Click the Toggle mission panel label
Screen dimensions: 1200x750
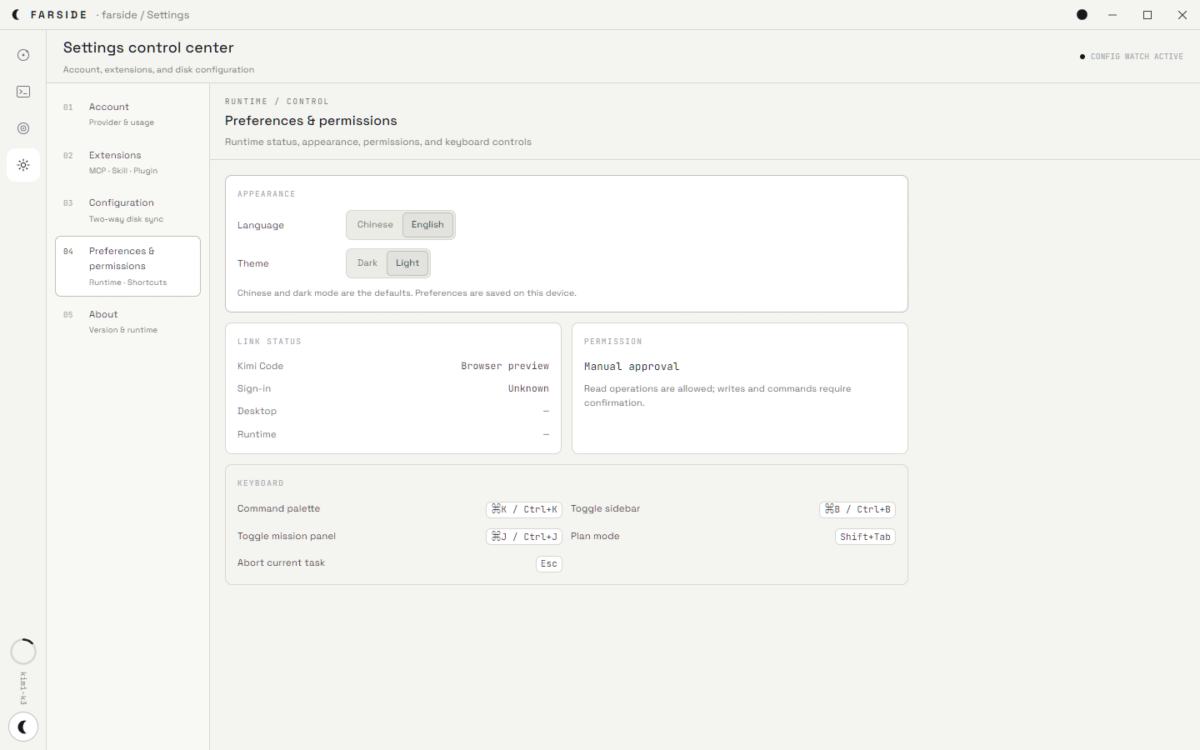click(x=286, y=536)
